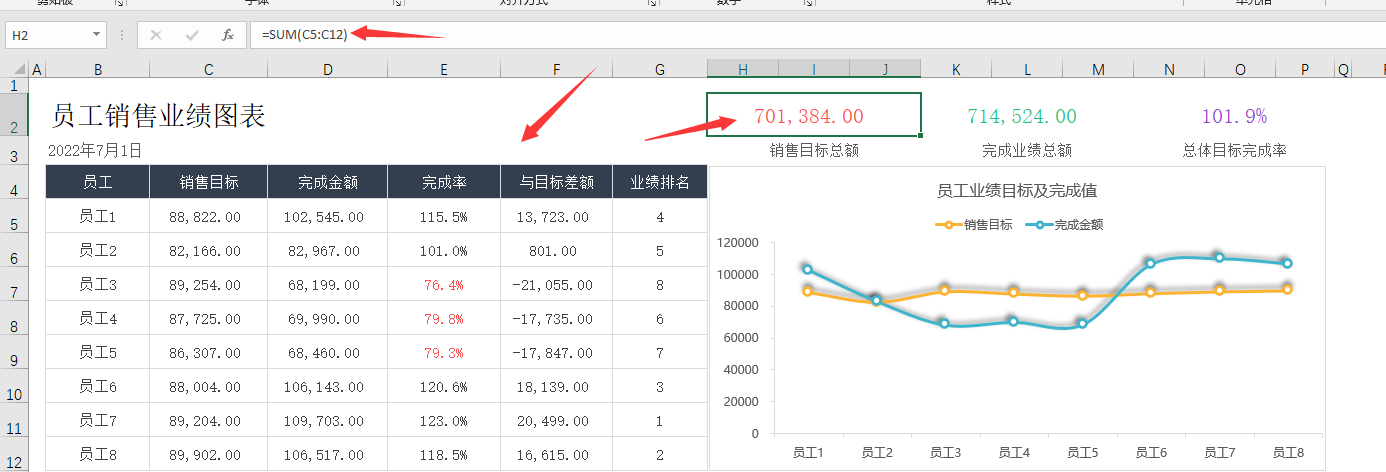Screen dimensions: 1386x472
Task: Click the 员工 table header
Action: (x=98, y=183)
